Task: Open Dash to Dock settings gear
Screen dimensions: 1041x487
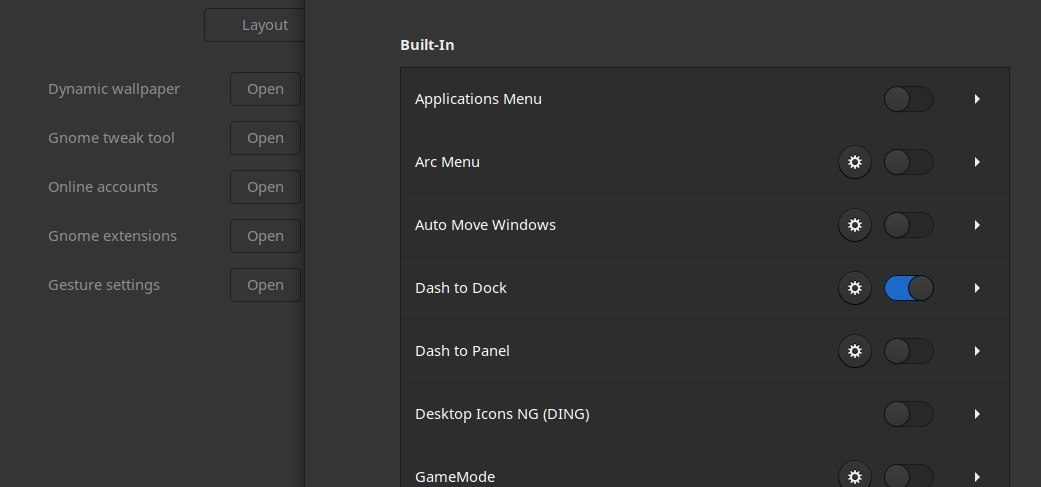Action: pos(854,288)
